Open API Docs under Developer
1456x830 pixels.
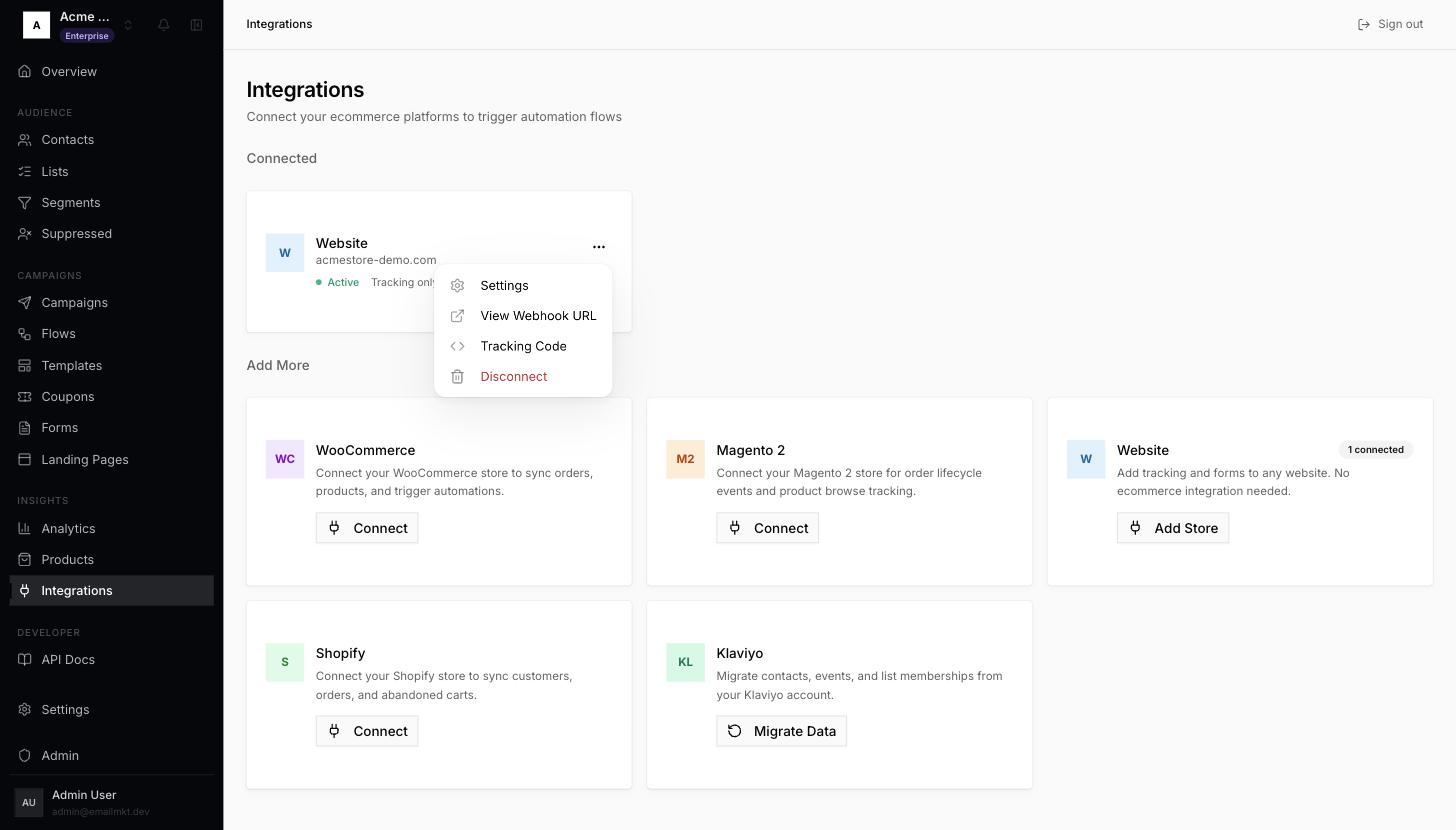[x=111, y=660]
